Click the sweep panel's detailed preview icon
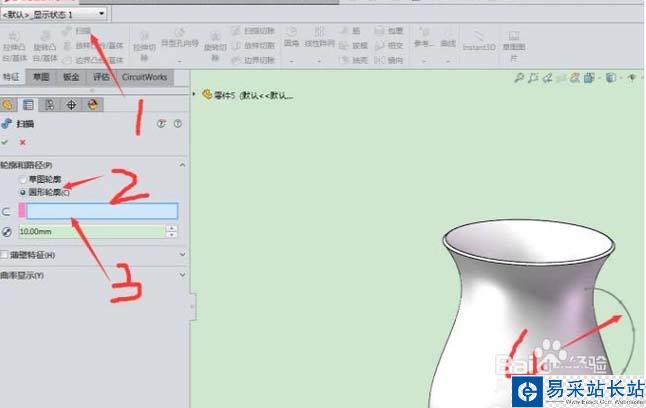Screen dimensions: 646x408 [x=162, y=124]
